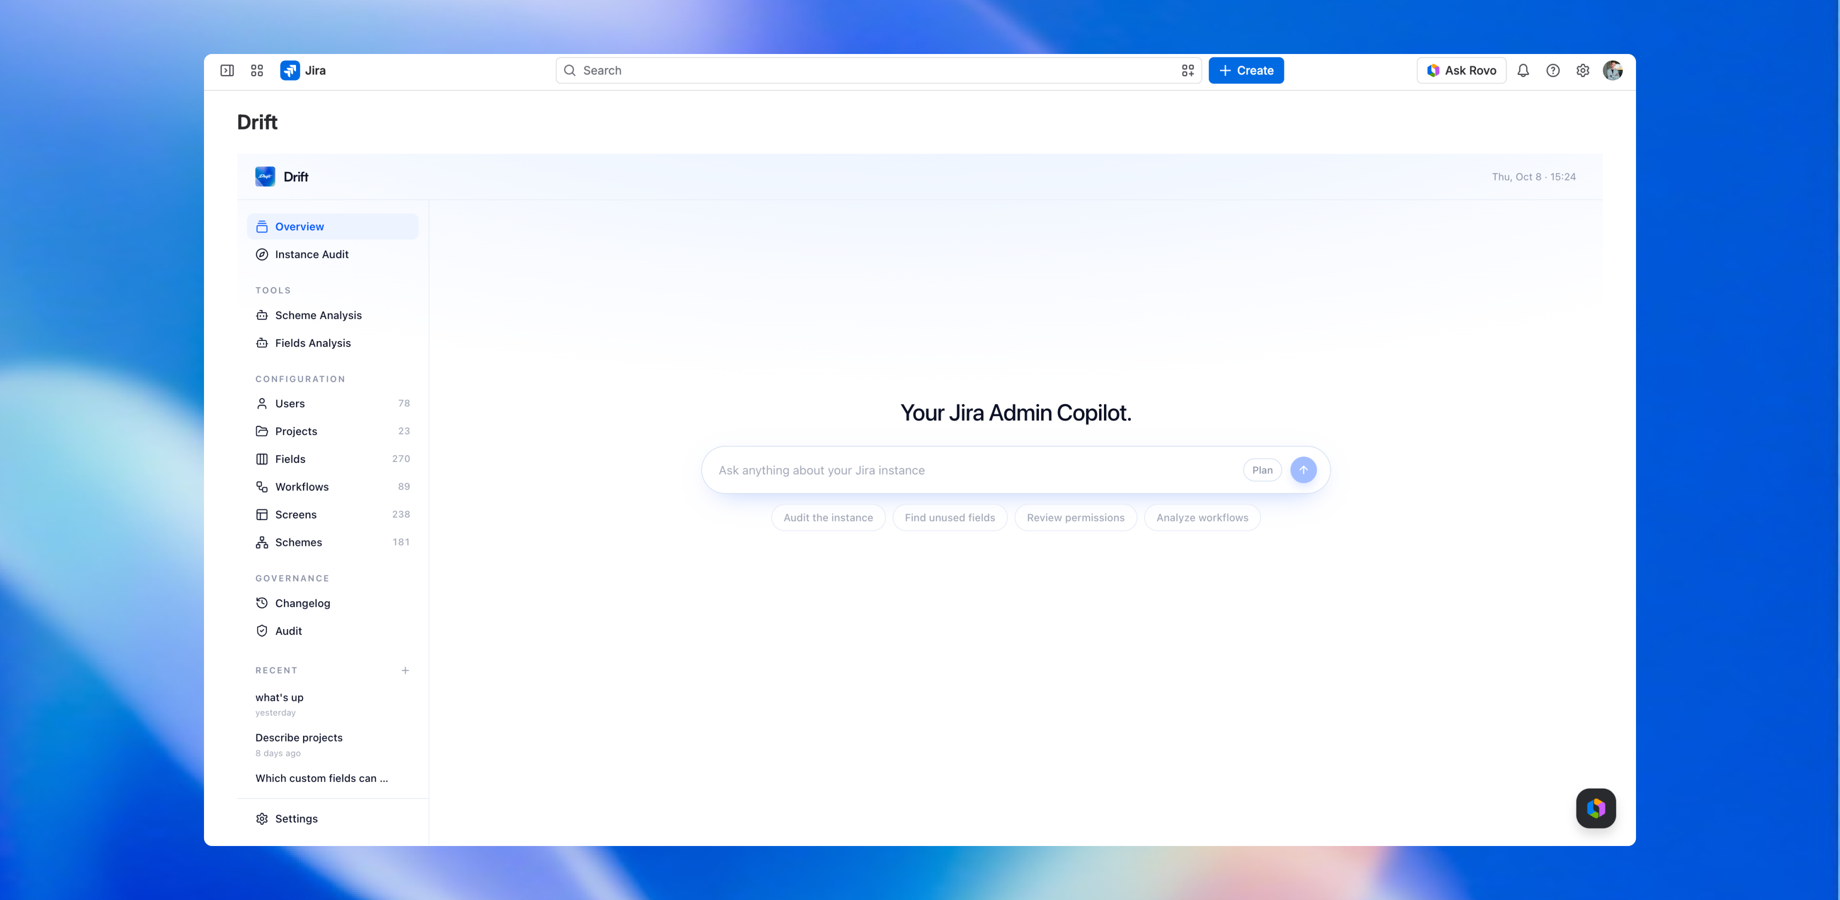Click the blue Create button
This screenshot has width=1840, height=900.
click(x=1246, y=71)
